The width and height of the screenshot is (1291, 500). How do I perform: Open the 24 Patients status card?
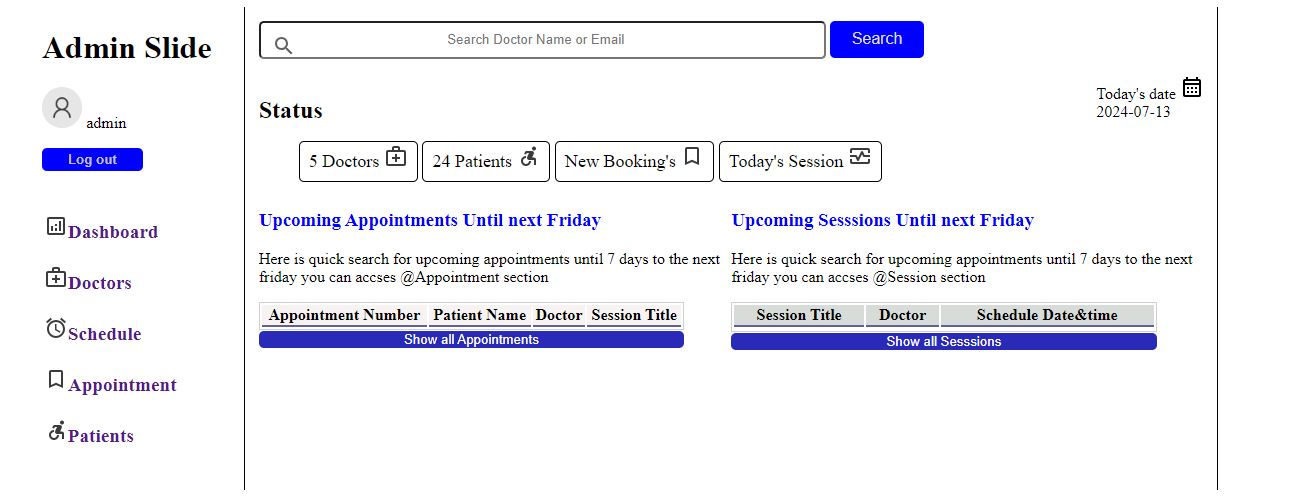485,161
